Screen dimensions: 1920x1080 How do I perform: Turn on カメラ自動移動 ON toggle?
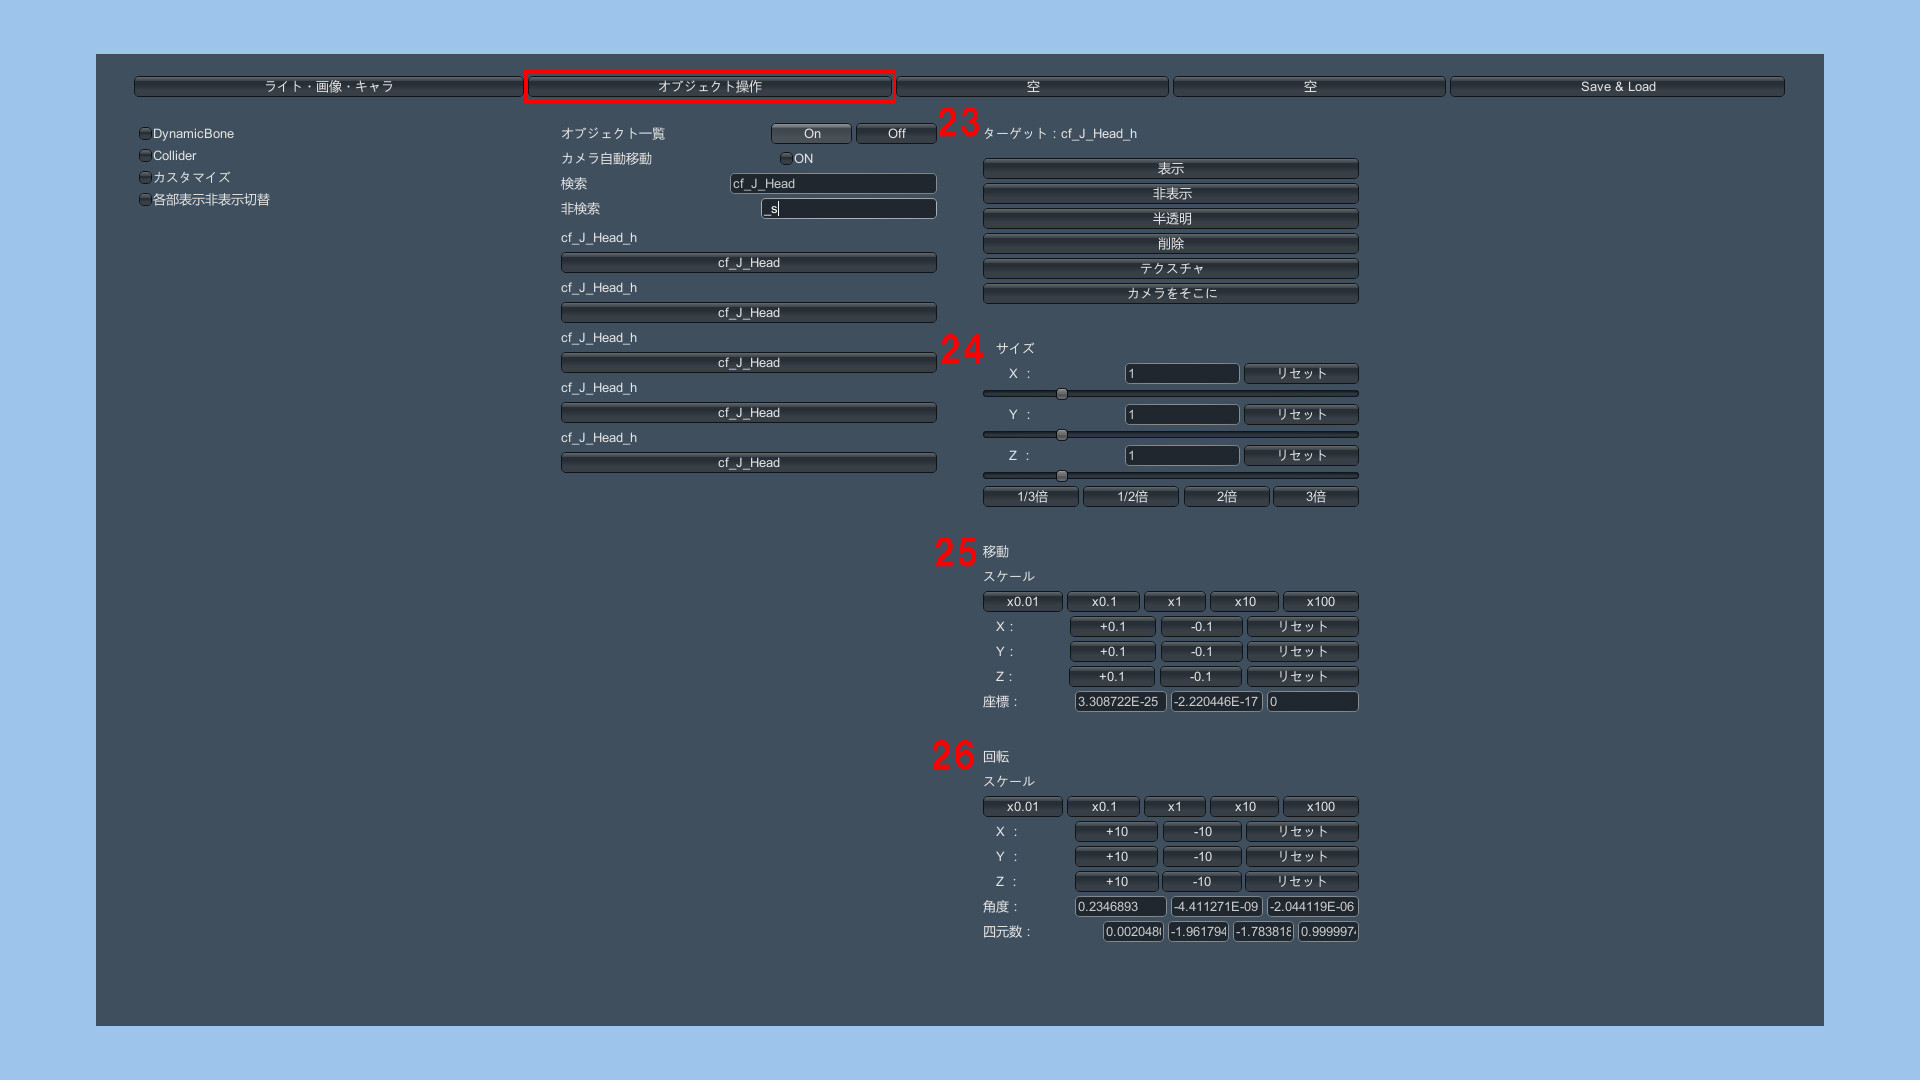click(786, 158)
